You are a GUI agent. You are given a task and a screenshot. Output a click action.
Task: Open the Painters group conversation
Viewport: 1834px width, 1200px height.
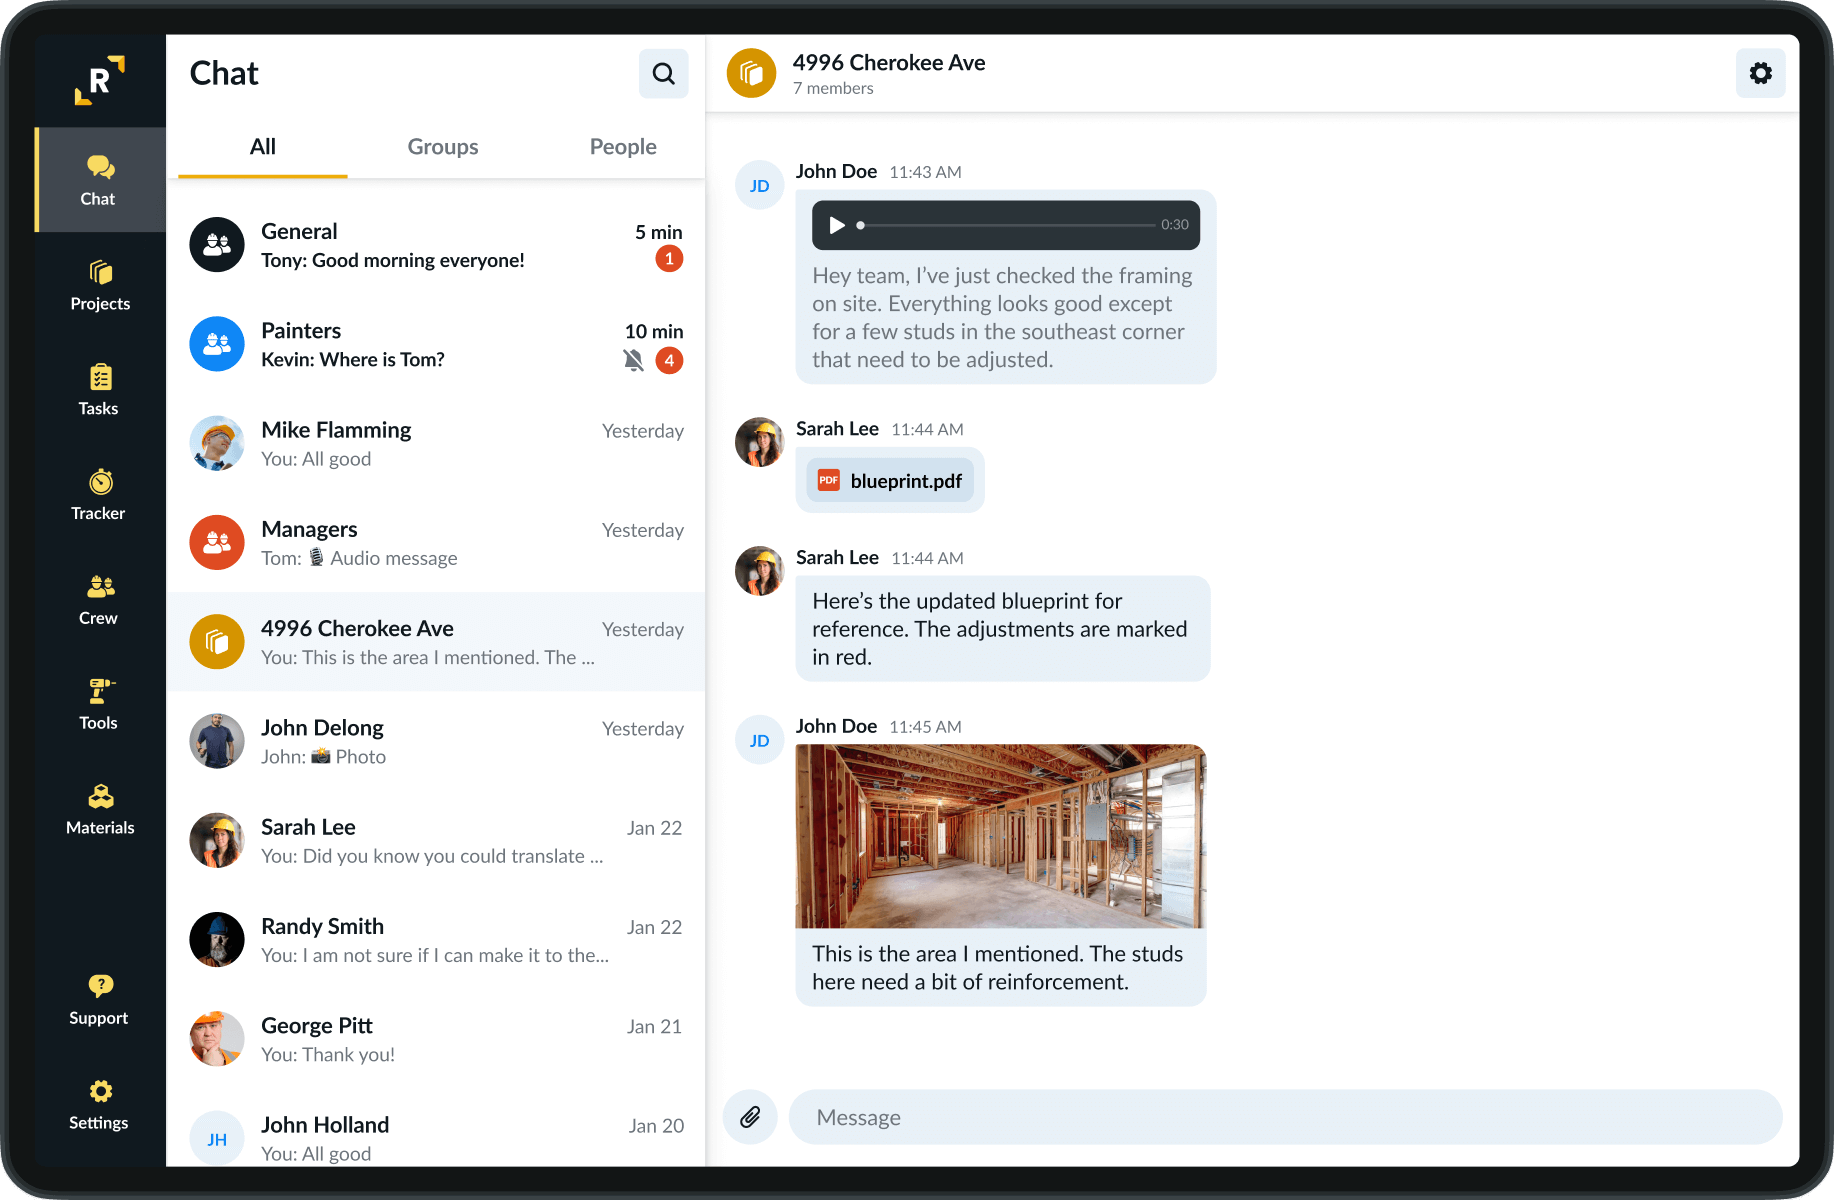click(436, 344)
